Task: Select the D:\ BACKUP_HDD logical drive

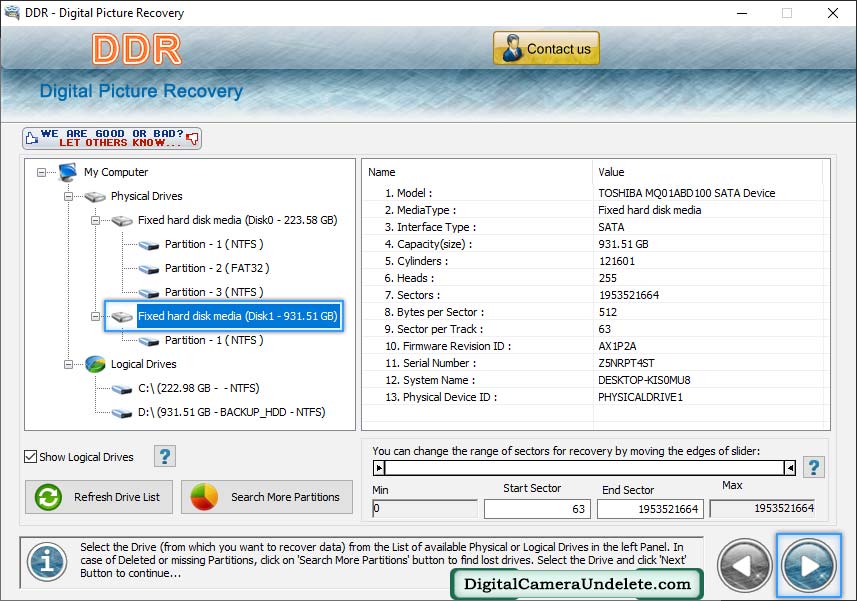Action: click(x=231, y=412)
